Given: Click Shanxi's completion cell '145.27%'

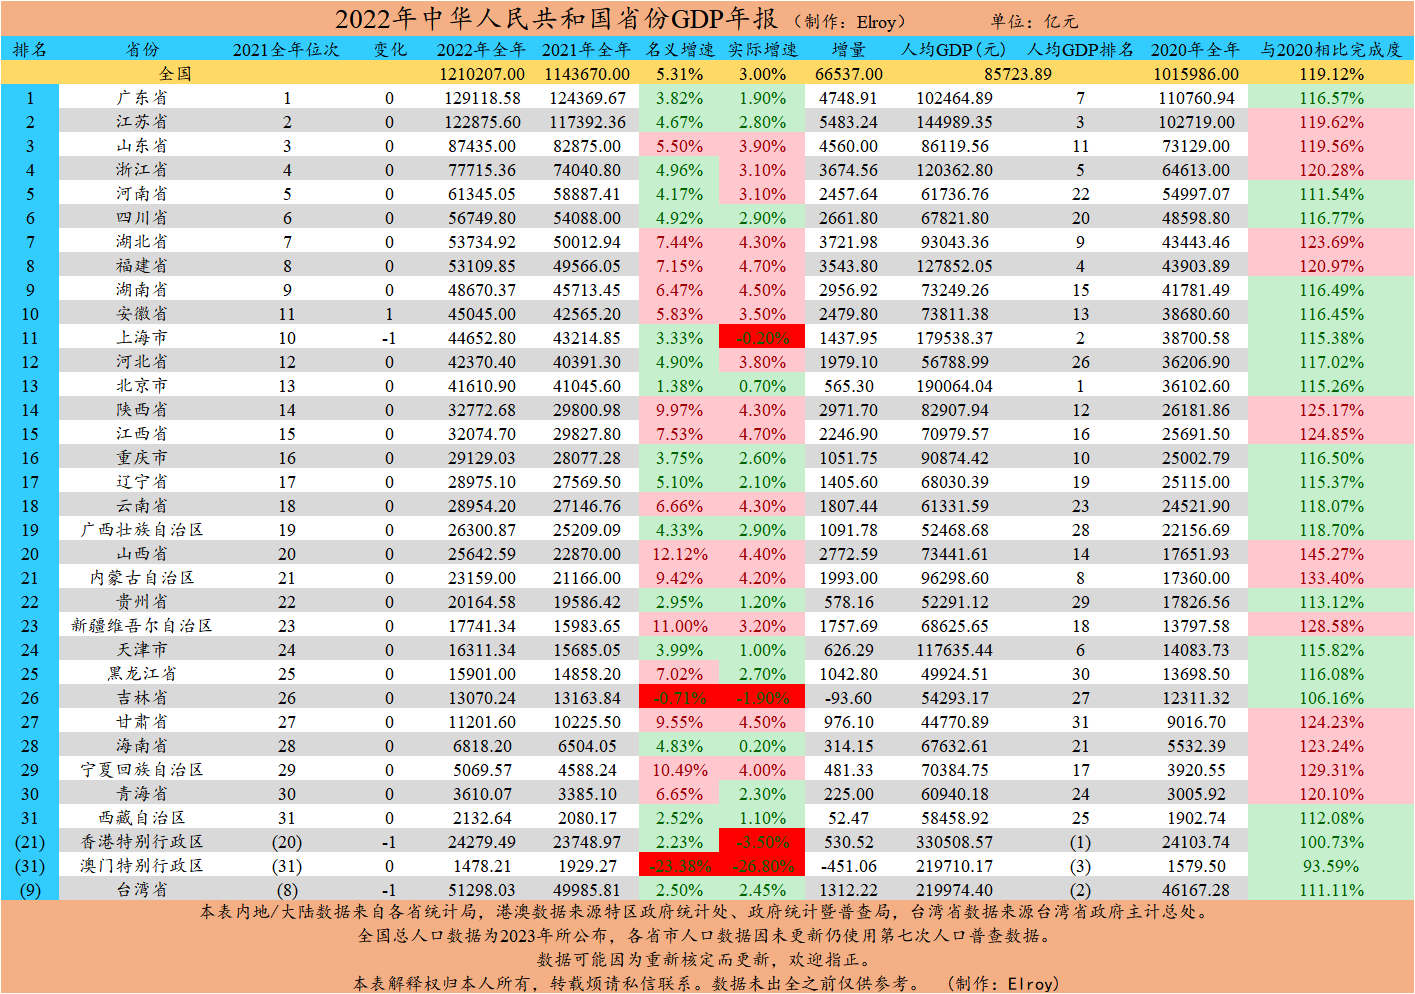Looking at the screenshot, I should [1331, 554].
